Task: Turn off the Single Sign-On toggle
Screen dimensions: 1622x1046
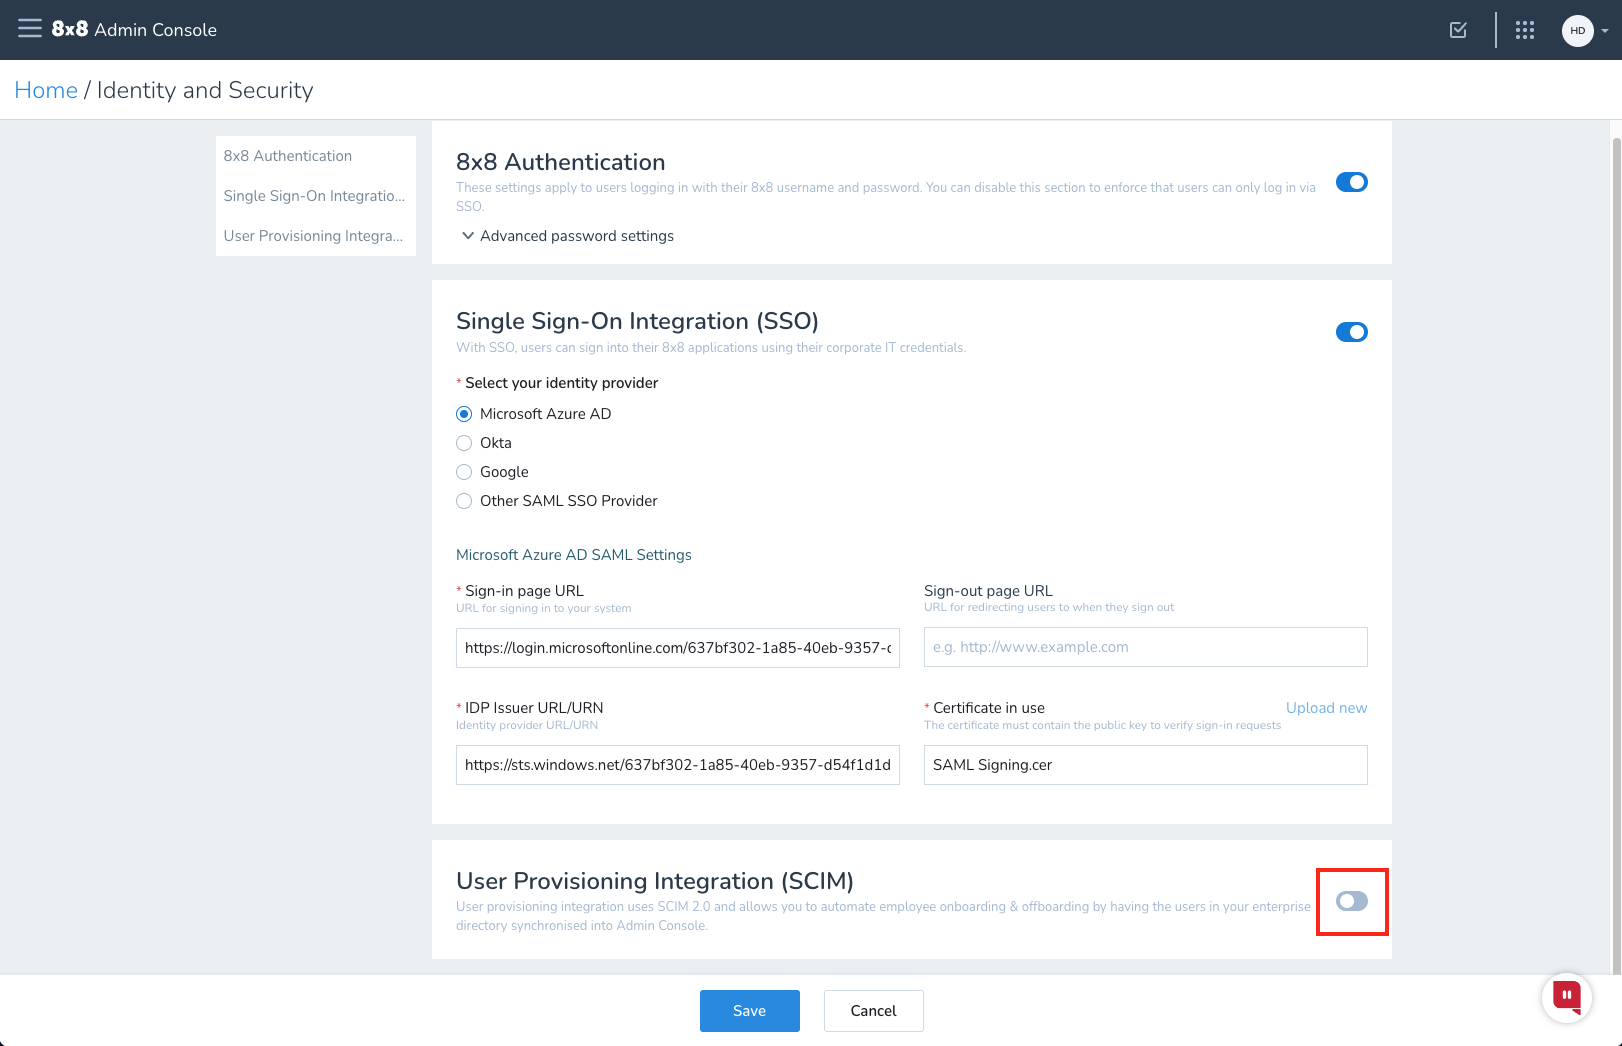Action: click(x=1351, y=332)
